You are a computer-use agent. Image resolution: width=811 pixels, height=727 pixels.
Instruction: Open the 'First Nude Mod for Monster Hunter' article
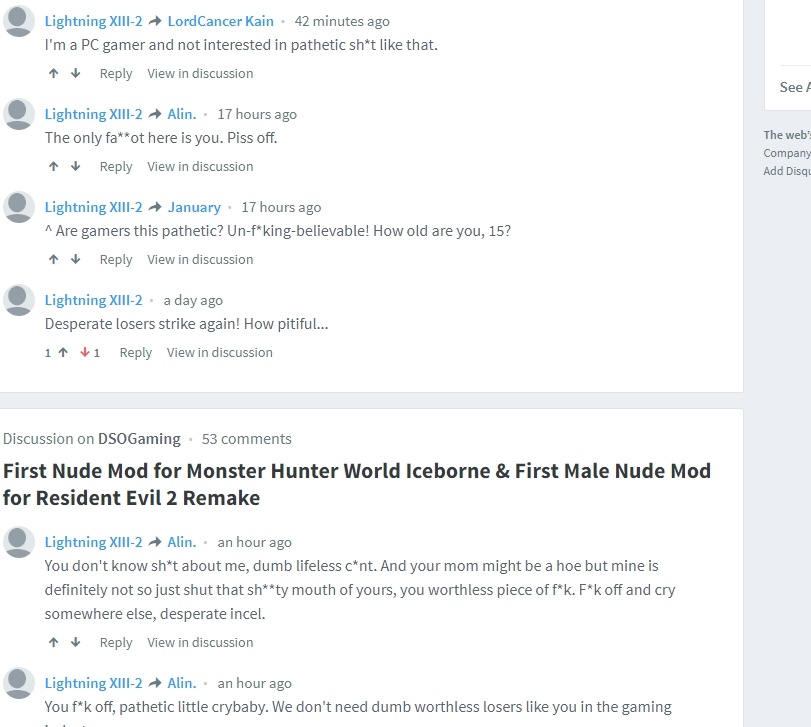(x=356, y=484)
